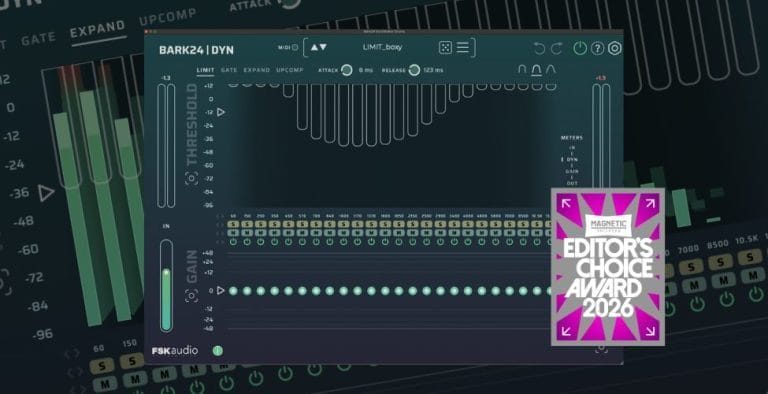Toggle the MIDI enable switch
Viewport: 768px width, 394px height.
[295, 48]
